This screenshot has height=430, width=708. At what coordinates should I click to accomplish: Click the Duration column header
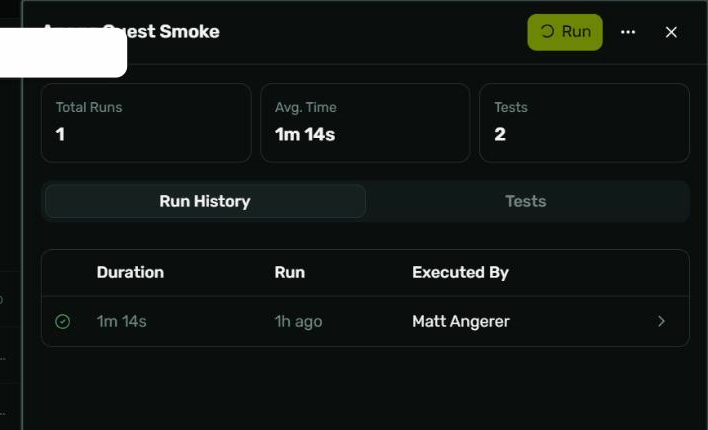tap(130, 272)
